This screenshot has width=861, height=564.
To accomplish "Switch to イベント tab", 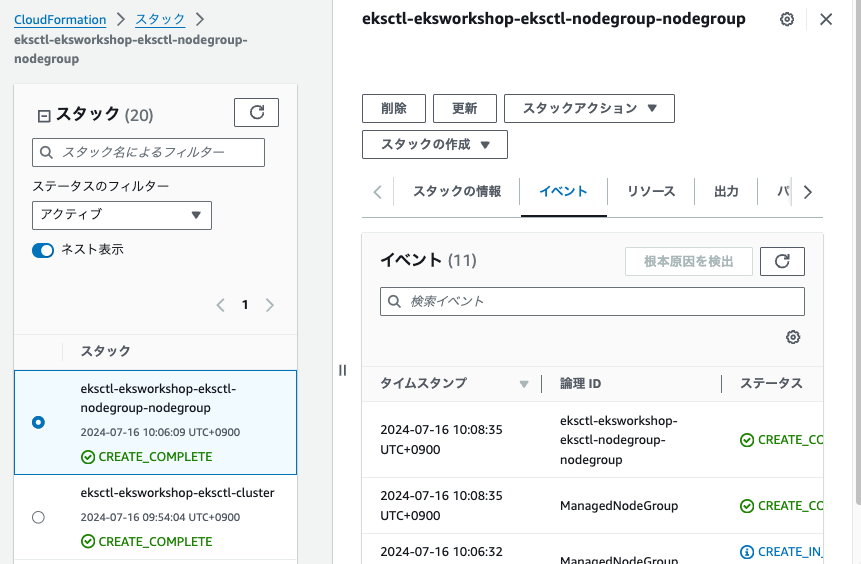I will point(563,191).
